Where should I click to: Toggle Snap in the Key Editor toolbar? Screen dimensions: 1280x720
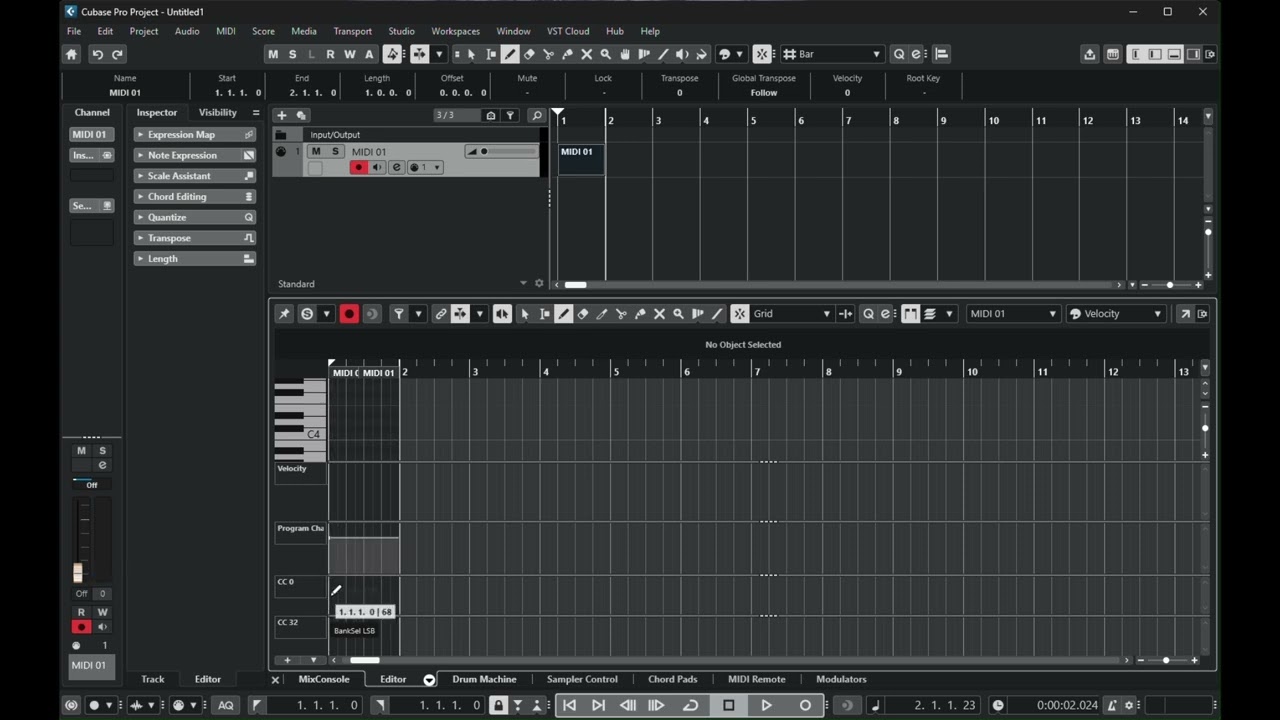click(740, 314)
